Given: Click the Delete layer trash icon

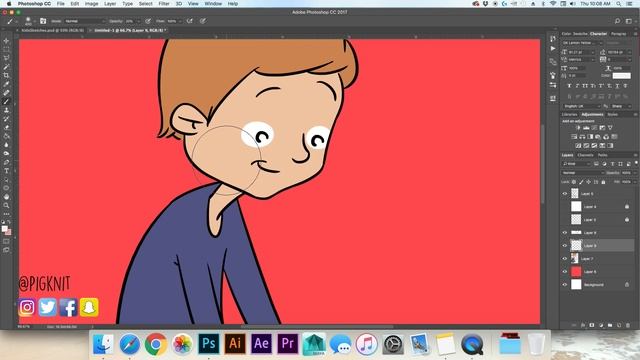Looking at the screenshot, I should point(628,325).
